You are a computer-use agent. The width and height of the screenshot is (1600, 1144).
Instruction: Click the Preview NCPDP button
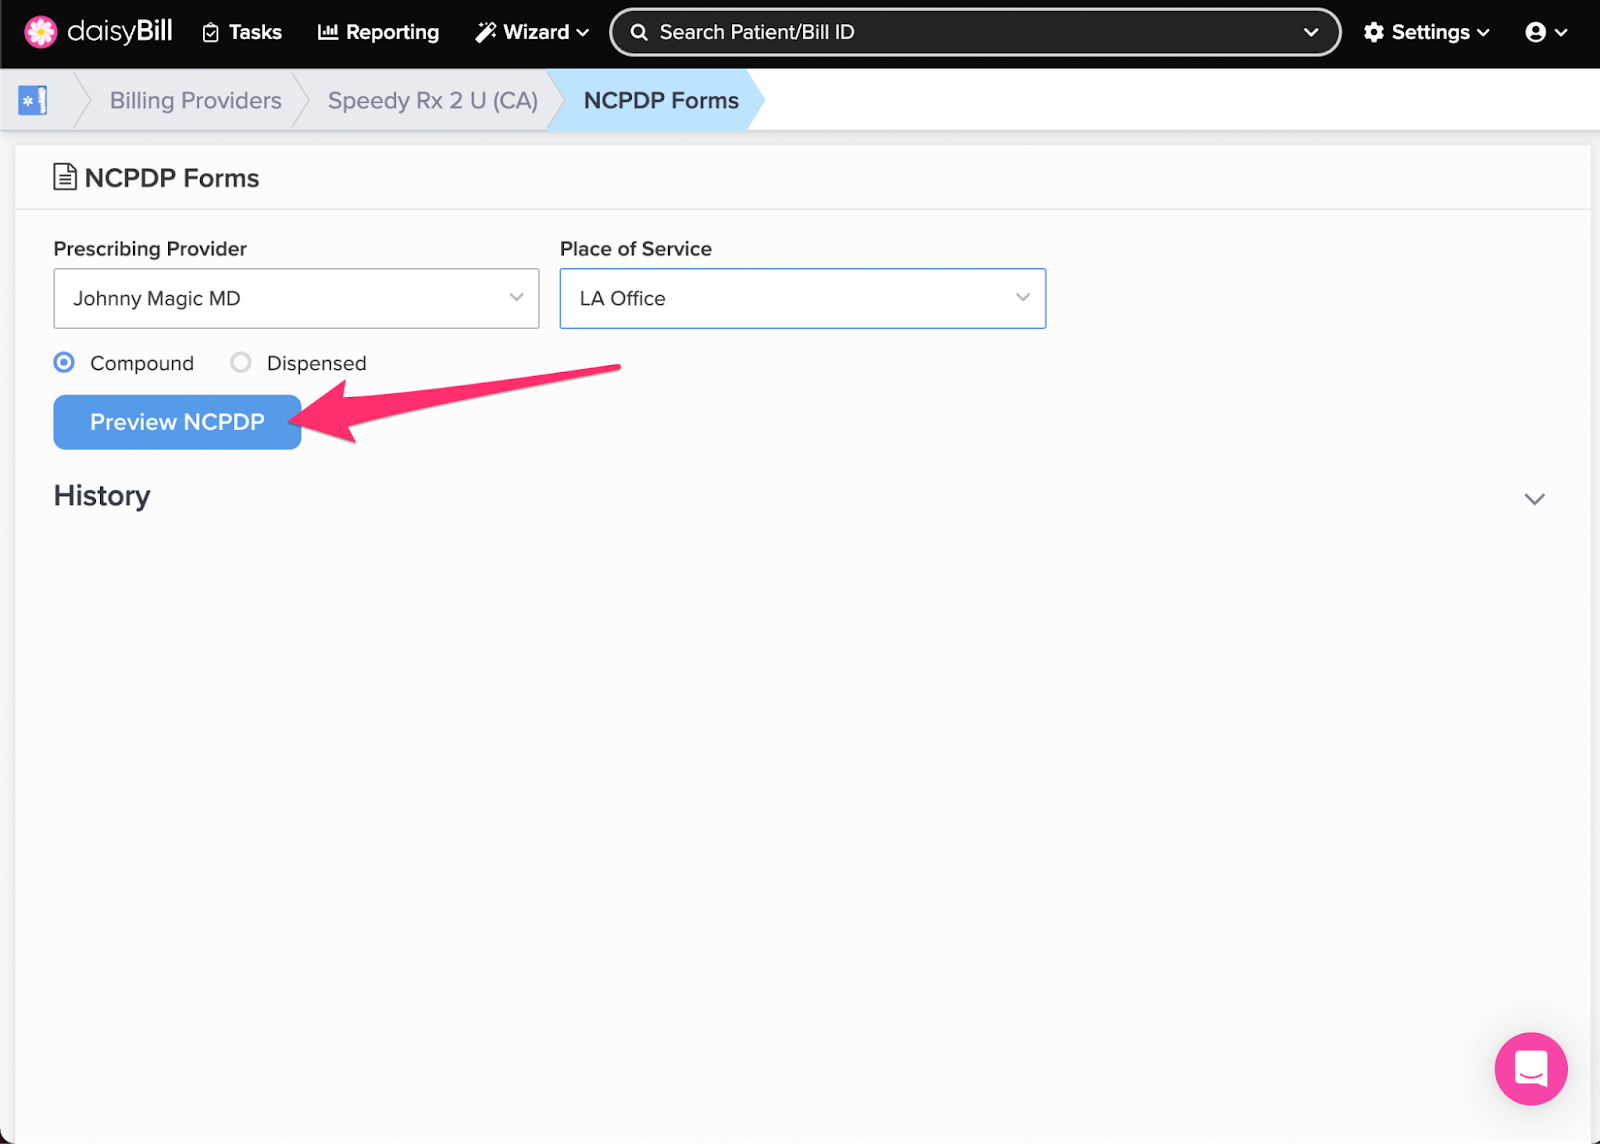[177, 422]
